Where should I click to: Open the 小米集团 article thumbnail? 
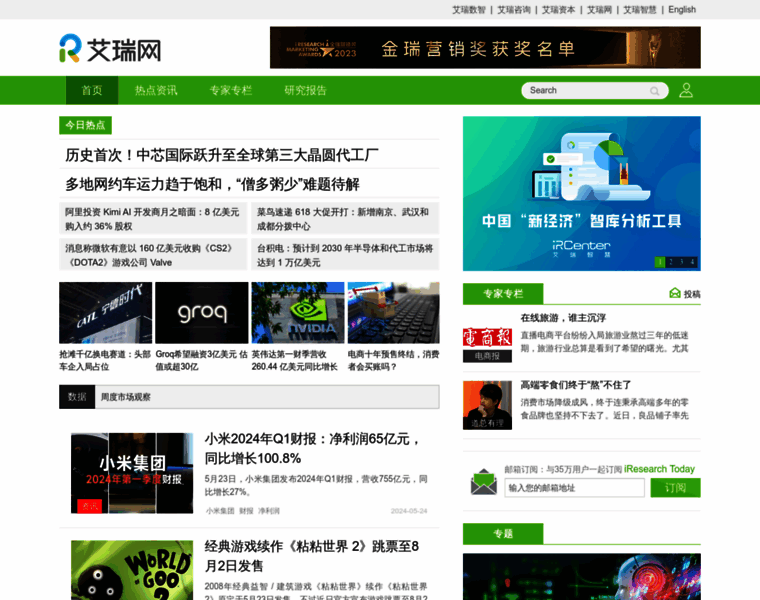pos(132,473)
